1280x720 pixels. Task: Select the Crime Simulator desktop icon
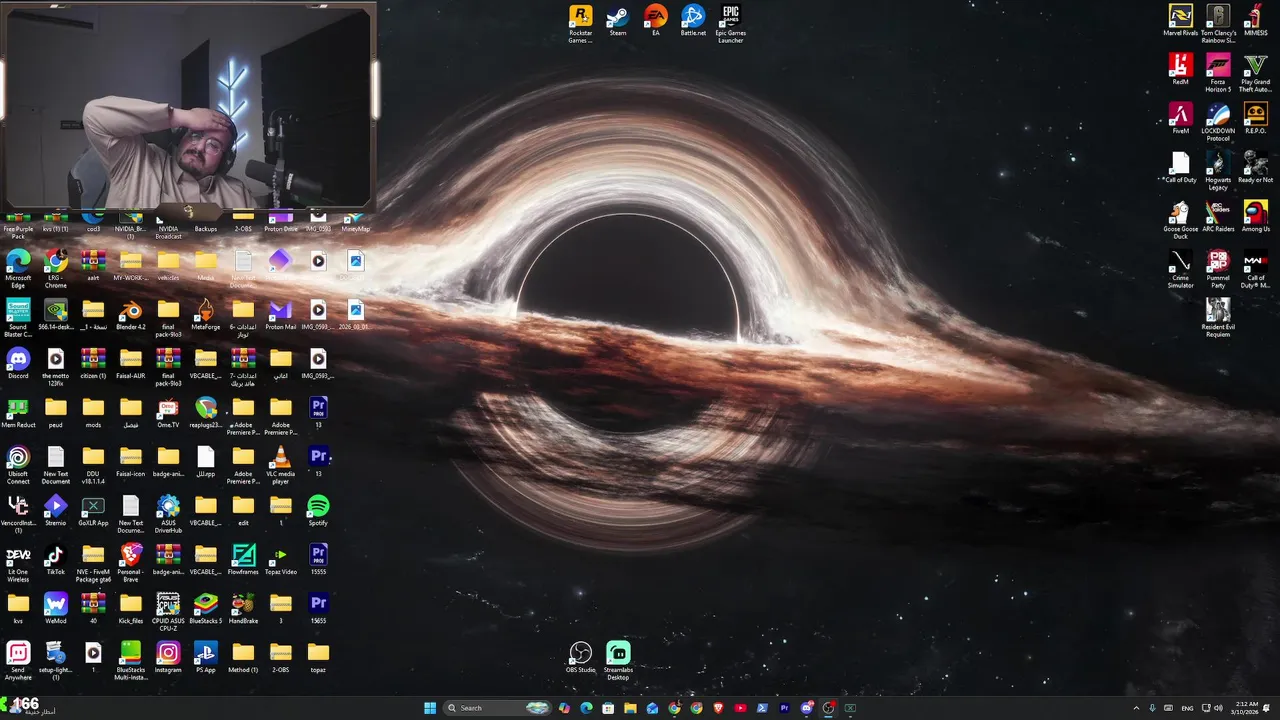coord(1180,268)
